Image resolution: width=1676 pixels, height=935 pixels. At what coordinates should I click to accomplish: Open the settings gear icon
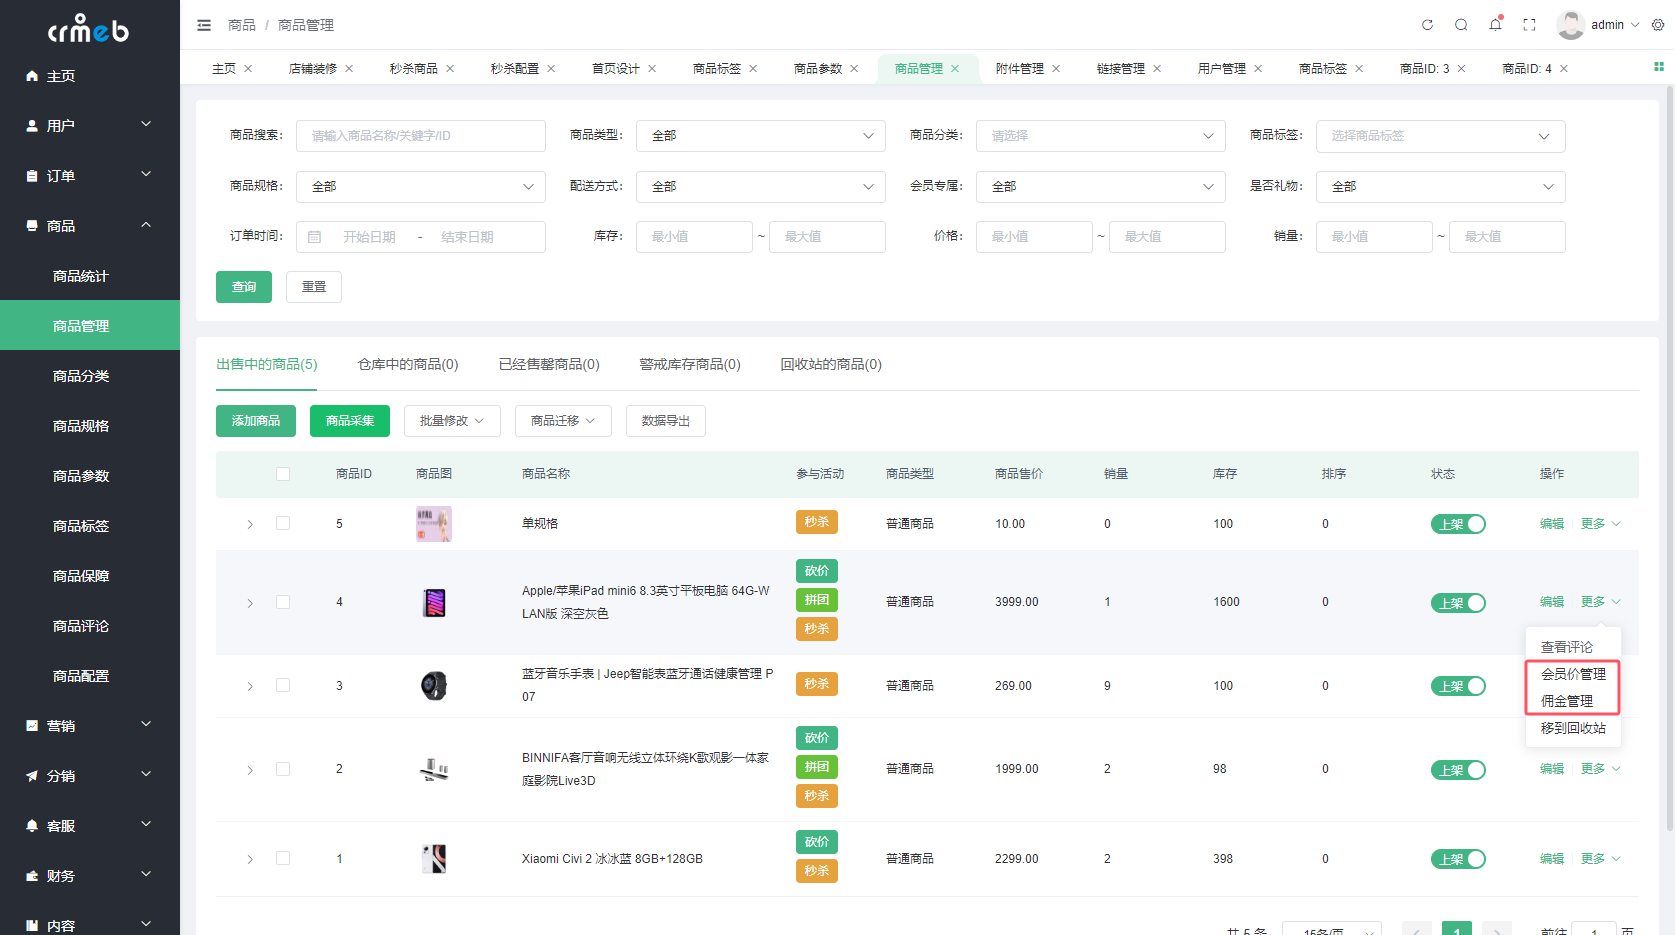click(x=1657, y=25)
